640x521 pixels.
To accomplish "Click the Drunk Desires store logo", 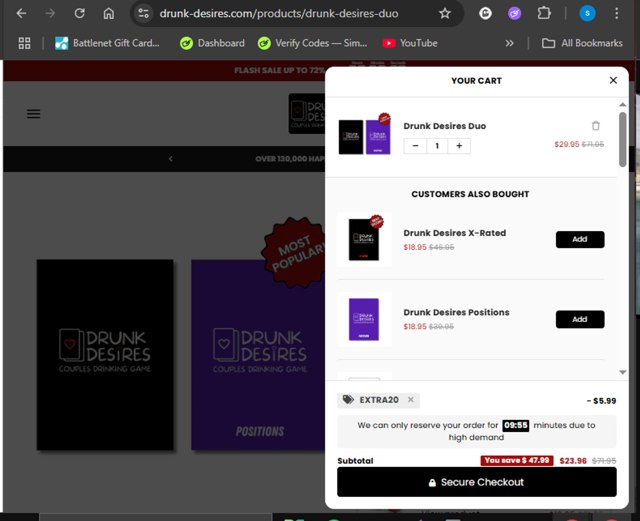I will pos(307,114).
